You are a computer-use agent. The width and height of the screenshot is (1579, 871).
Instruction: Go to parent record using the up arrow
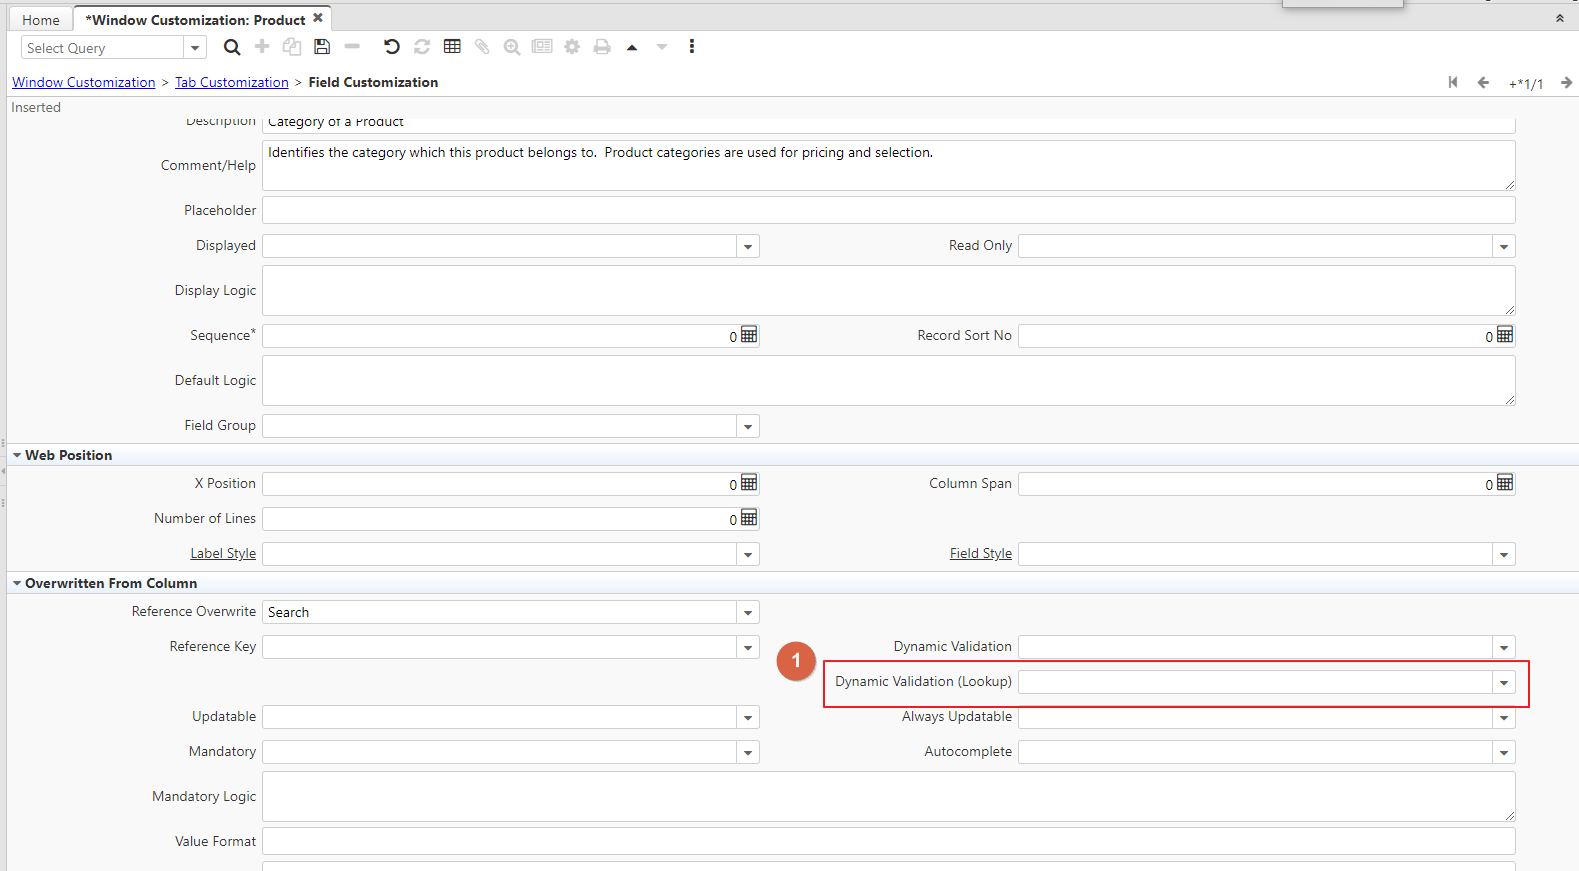pos(632,47)
